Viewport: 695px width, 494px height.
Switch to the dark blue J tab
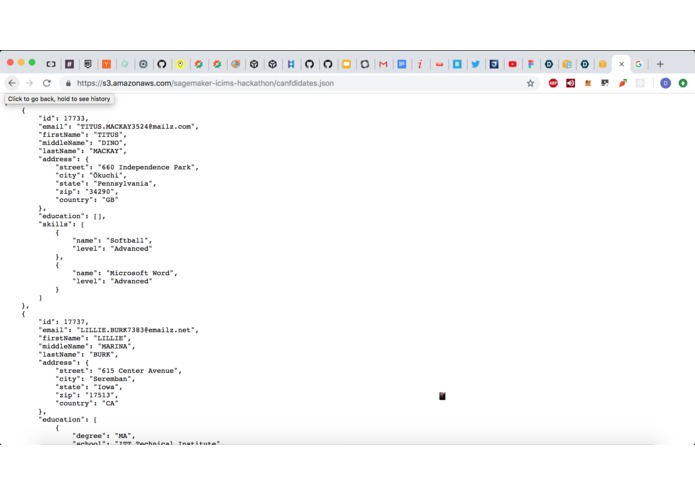[494, 64]
